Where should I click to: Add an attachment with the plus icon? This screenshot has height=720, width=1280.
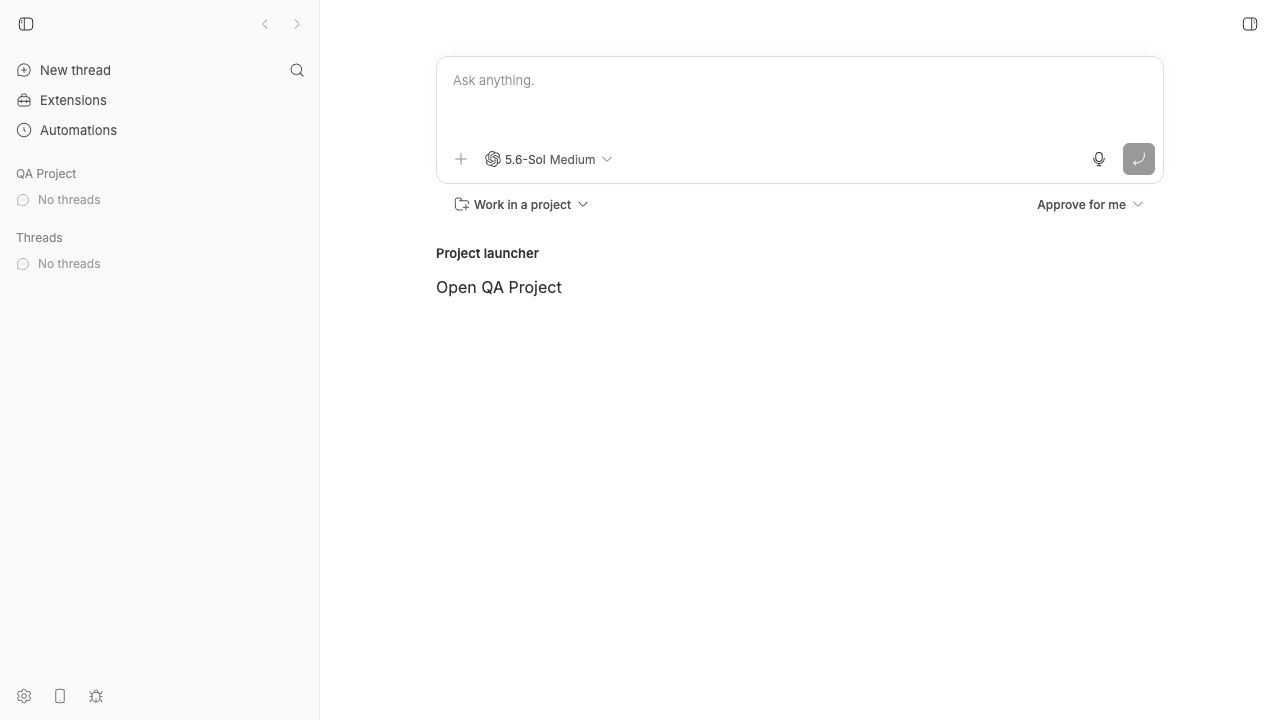click(x=461, y=159)
